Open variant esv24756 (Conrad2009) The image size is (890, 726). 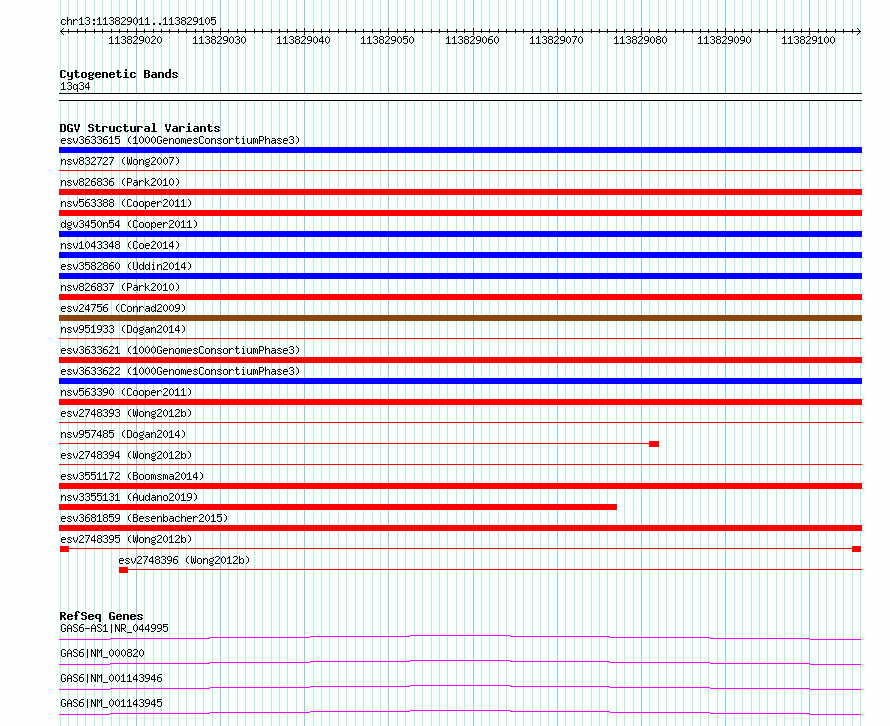point(123,308)
